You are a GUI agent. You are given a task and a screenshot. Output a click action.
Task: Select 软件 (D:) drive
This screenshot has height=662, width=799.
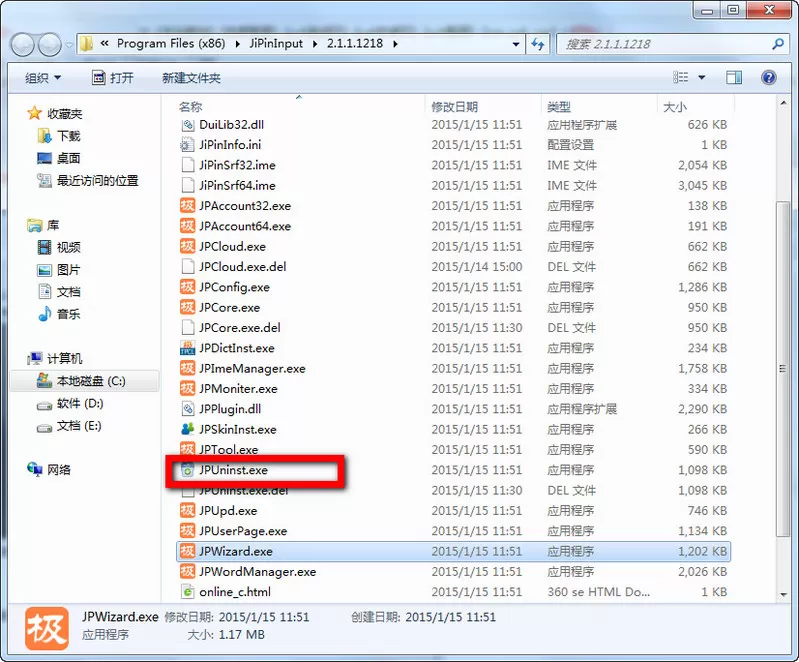tap(79, 404)
